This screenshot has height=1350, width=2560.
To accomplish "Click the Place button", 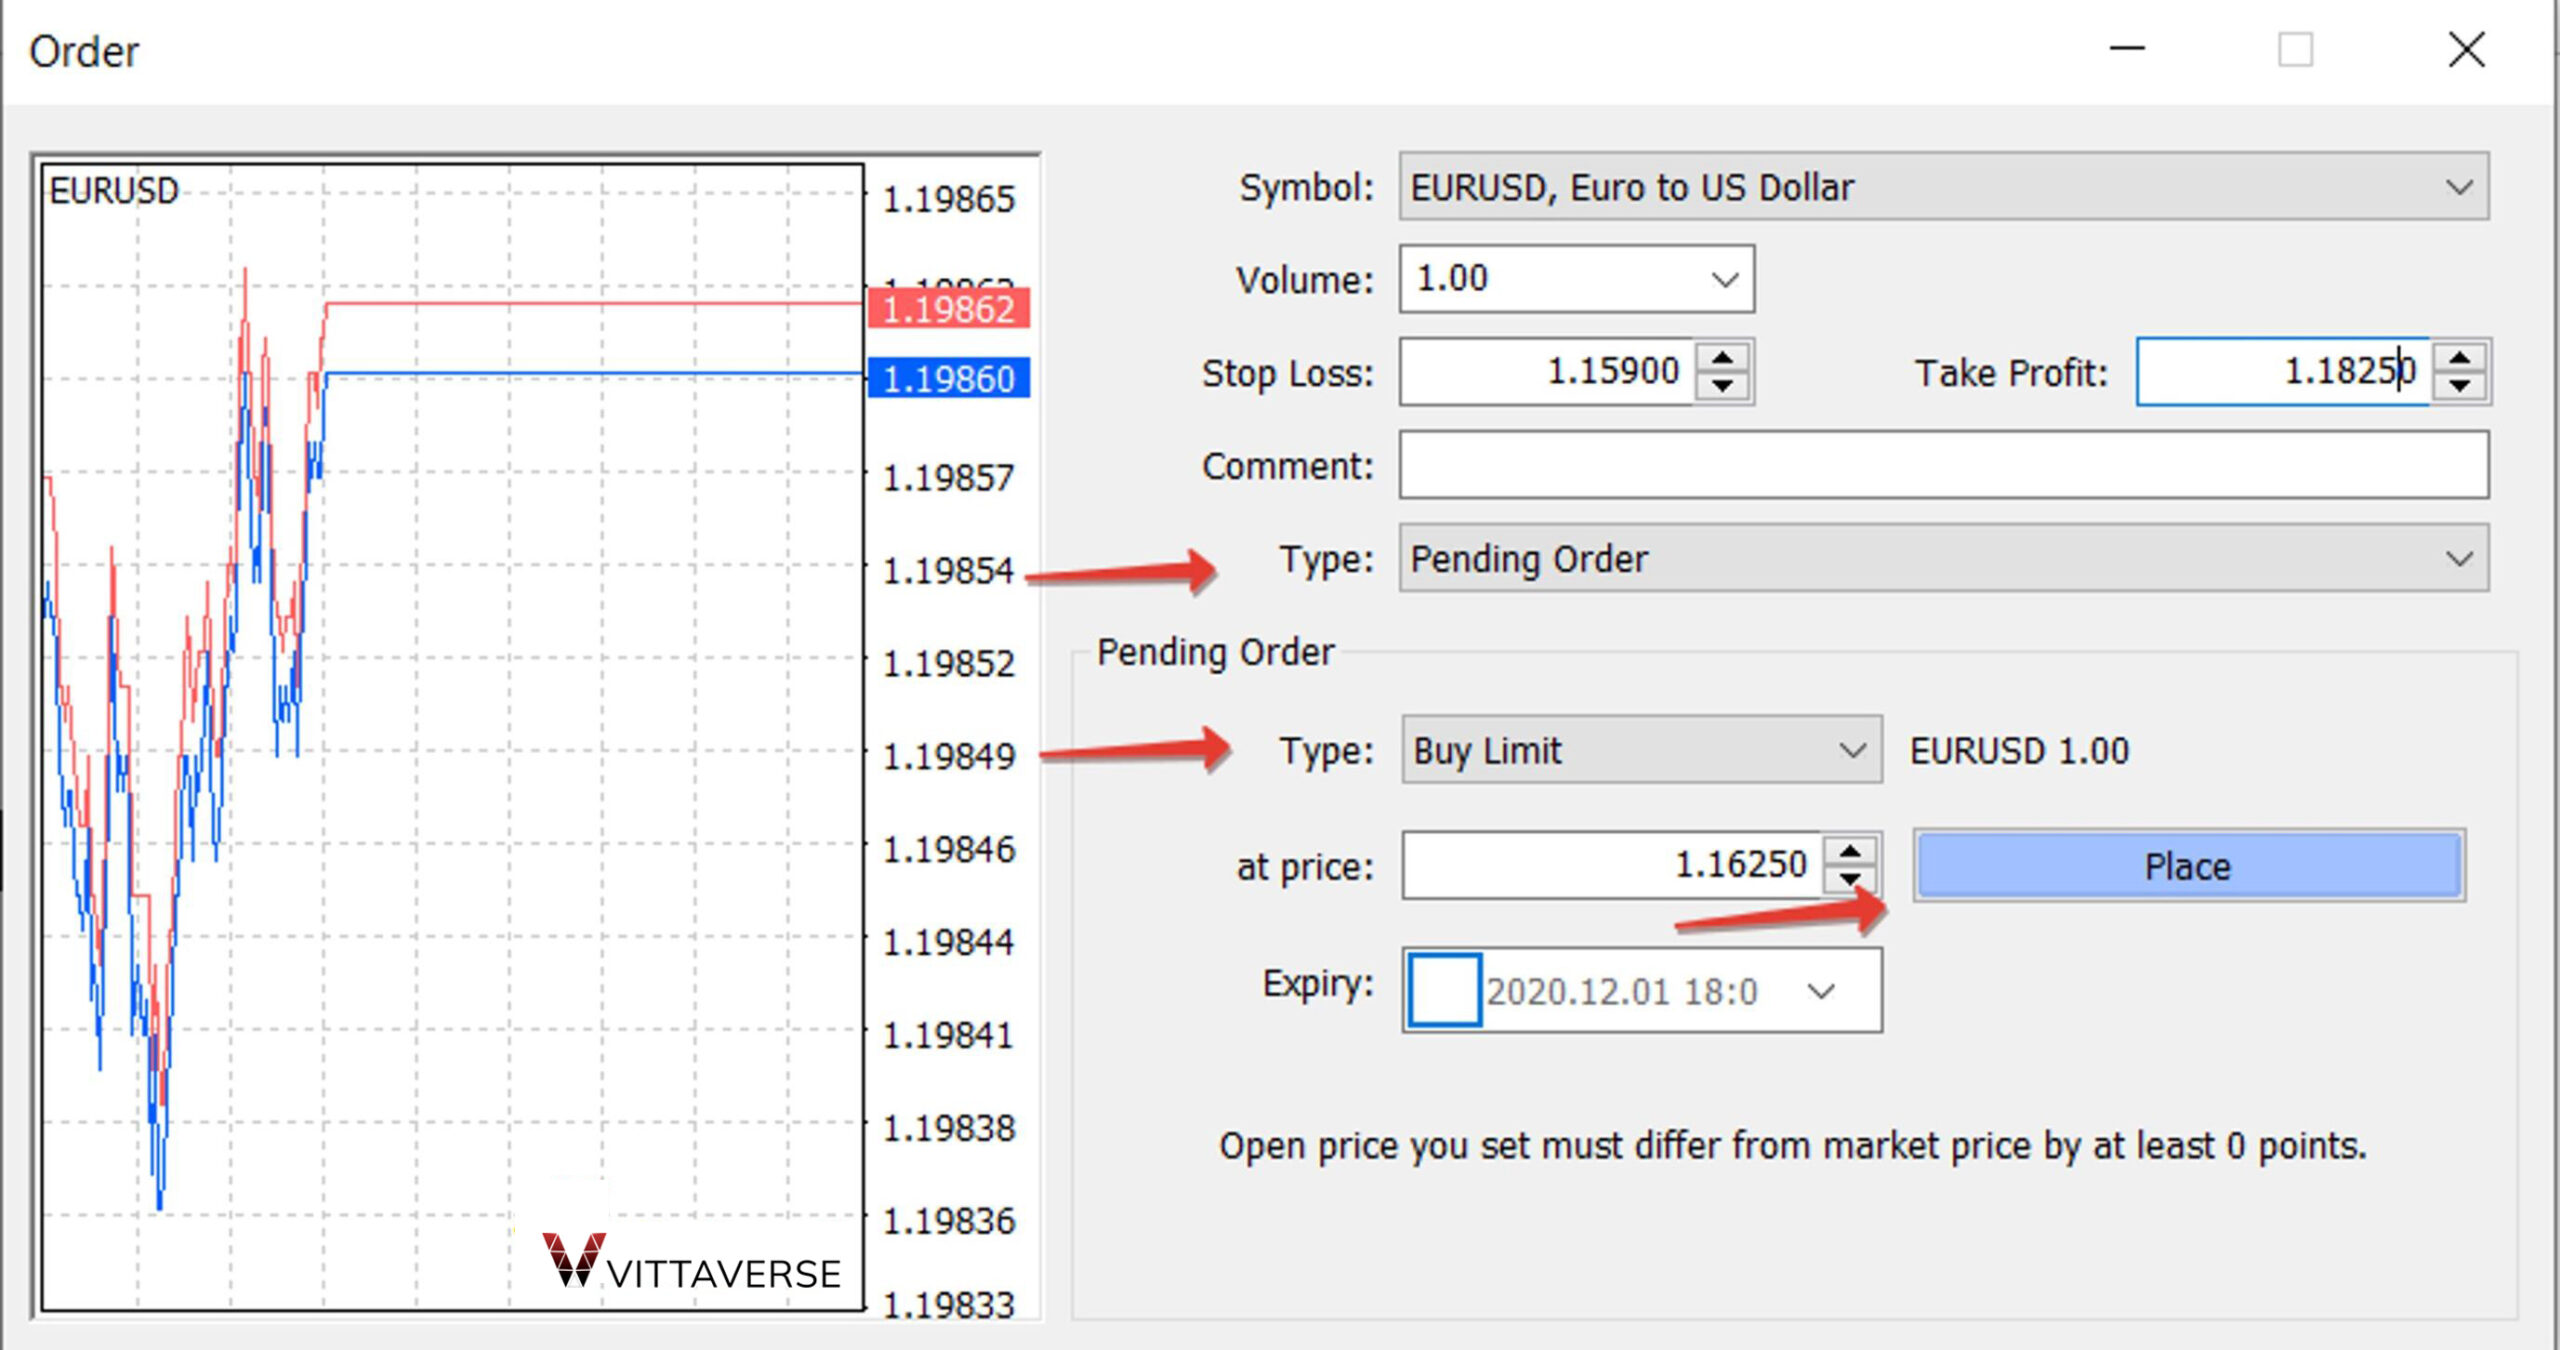I will tap(2189, 866).
